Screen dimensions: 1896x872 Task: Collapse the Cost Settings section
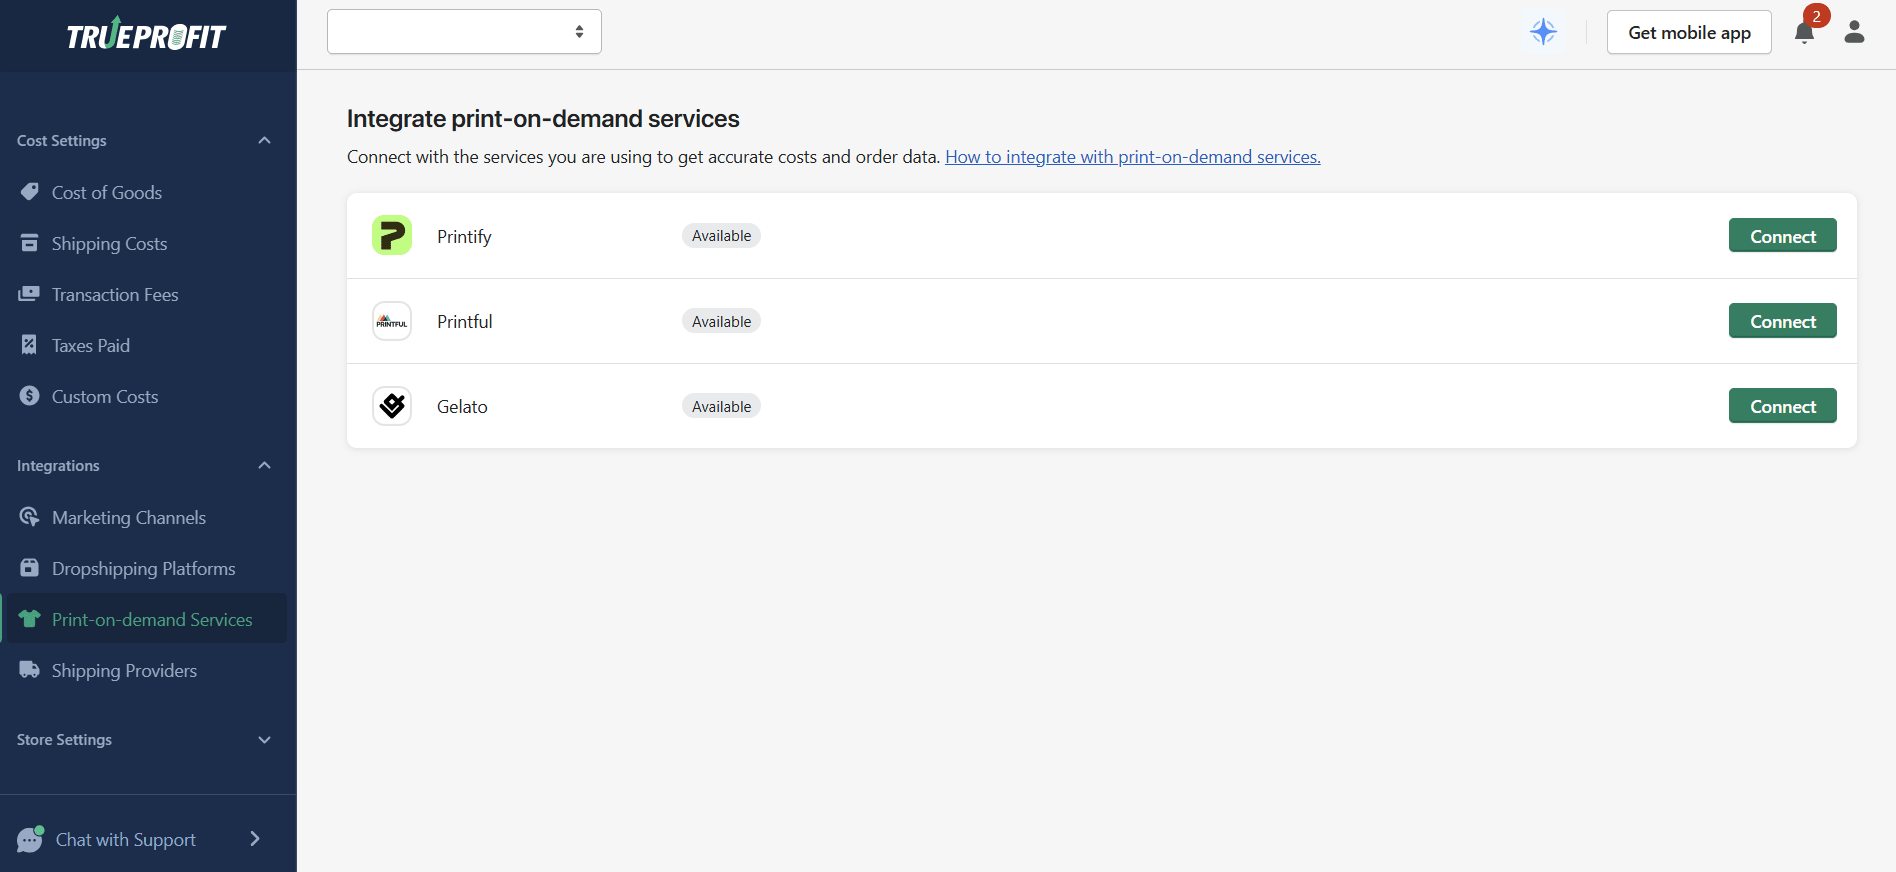click(x=264, y=141)
